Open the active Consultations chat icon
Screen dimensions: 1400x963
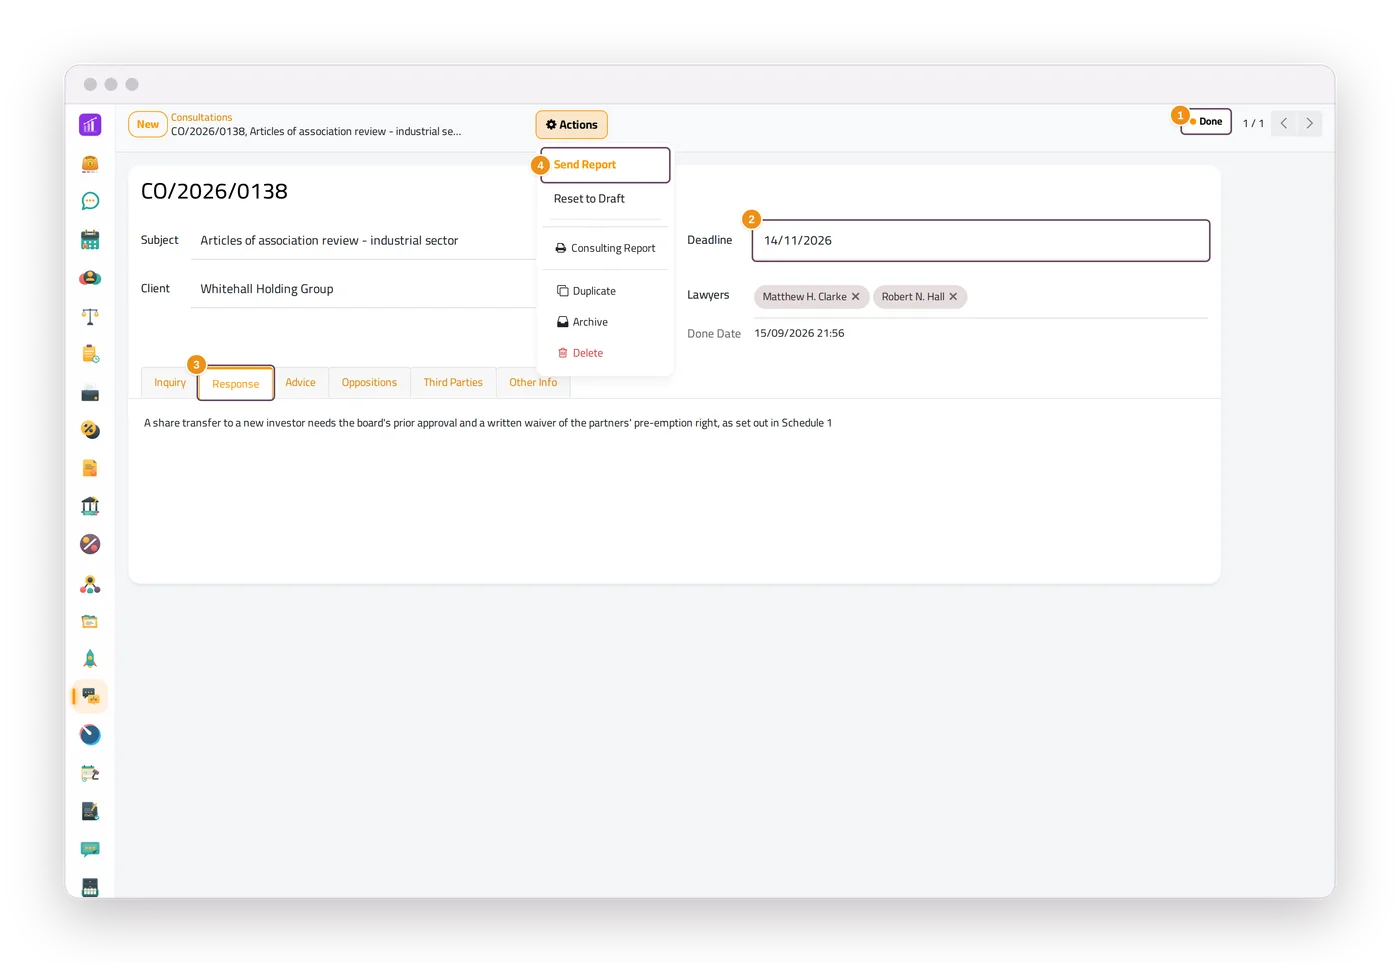click(90, 696)
